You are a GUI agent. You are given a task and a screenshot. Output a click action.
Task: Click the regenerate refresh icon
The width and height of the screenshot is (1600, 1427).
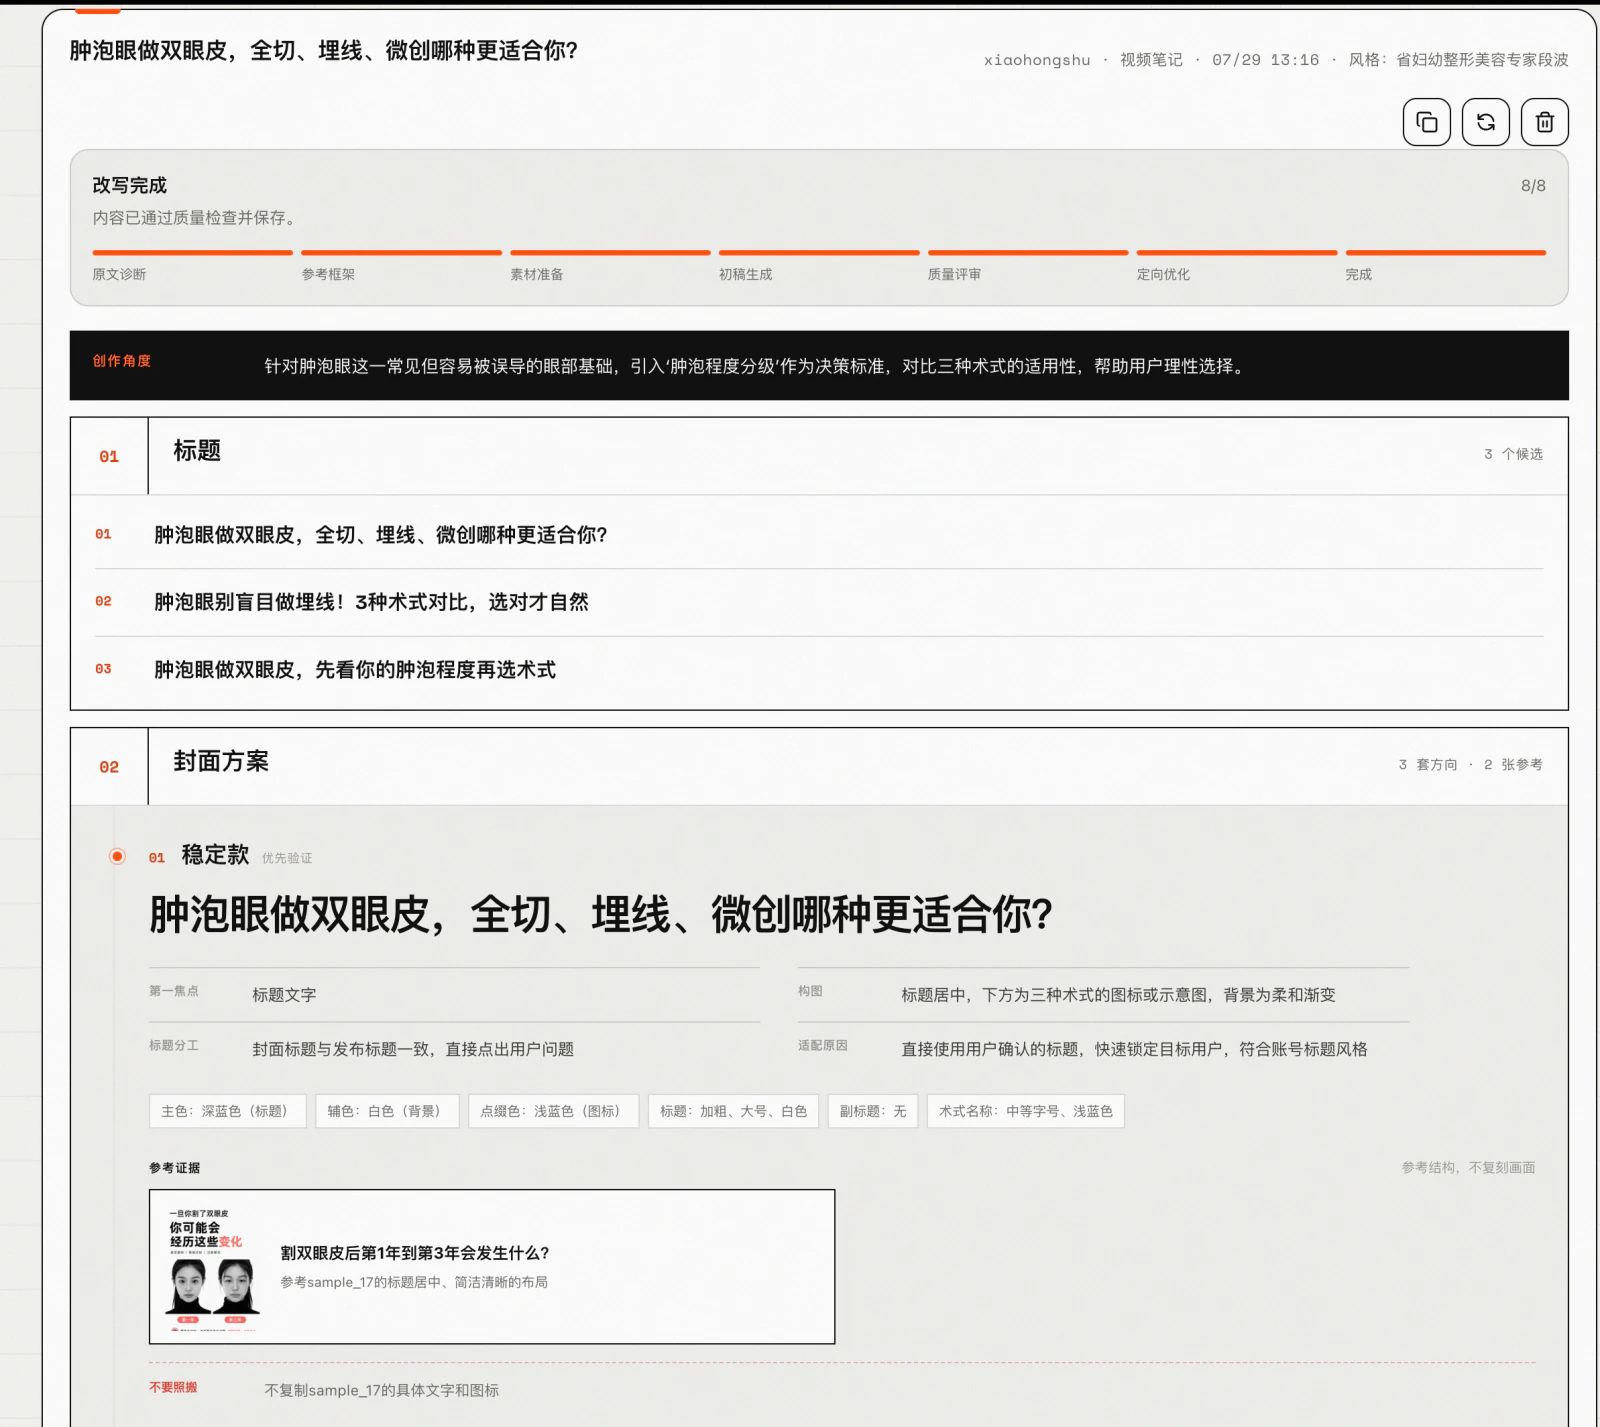(1485, 122)
